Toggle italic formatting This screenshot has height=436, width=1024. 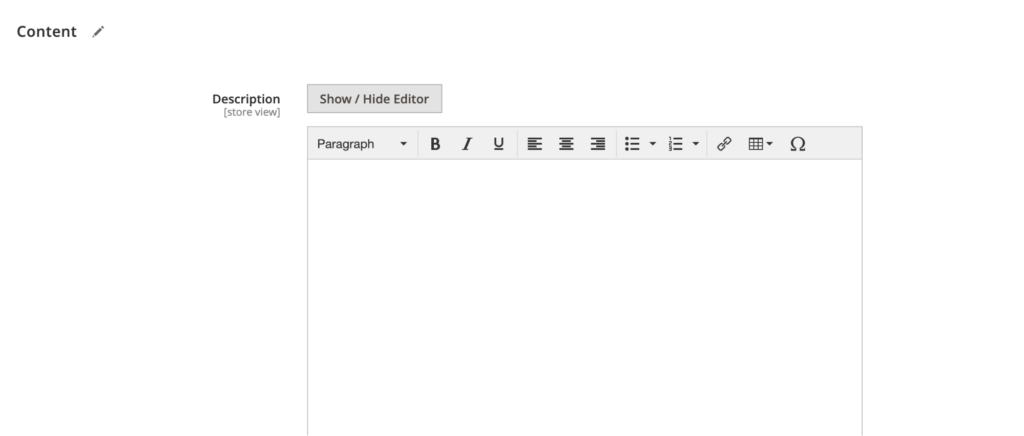tap(466, 144)
